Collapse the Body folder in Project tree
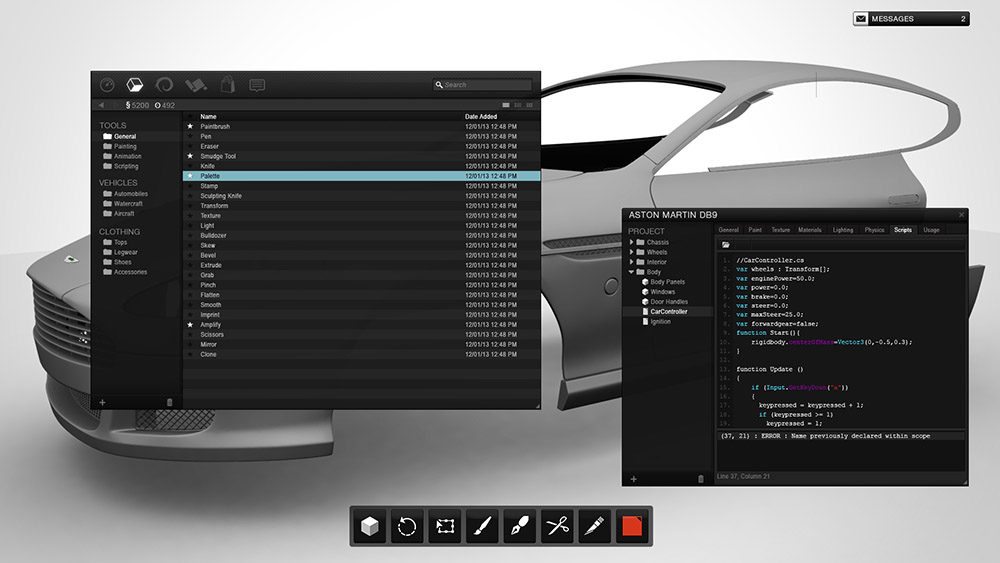 point(630,272)
